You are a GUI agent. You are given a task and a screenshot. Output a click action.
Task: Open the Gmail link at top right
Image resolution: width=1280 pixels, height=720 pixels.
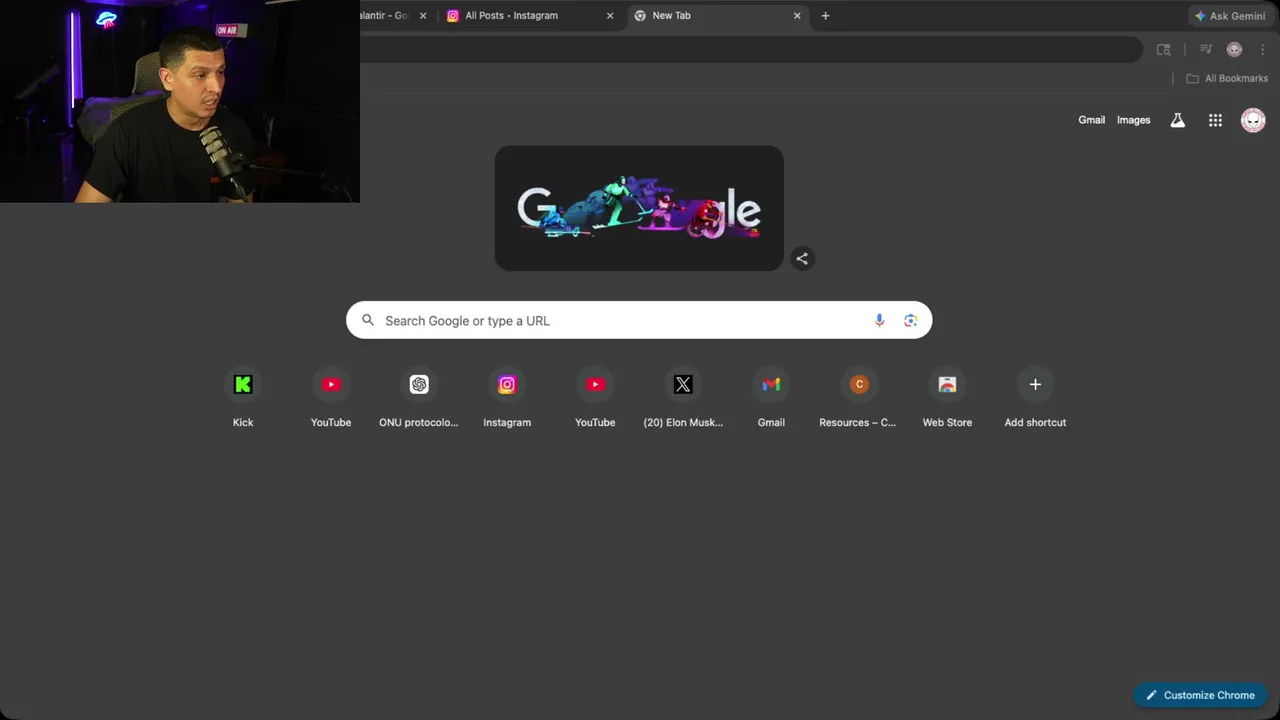click(1091, 120)
